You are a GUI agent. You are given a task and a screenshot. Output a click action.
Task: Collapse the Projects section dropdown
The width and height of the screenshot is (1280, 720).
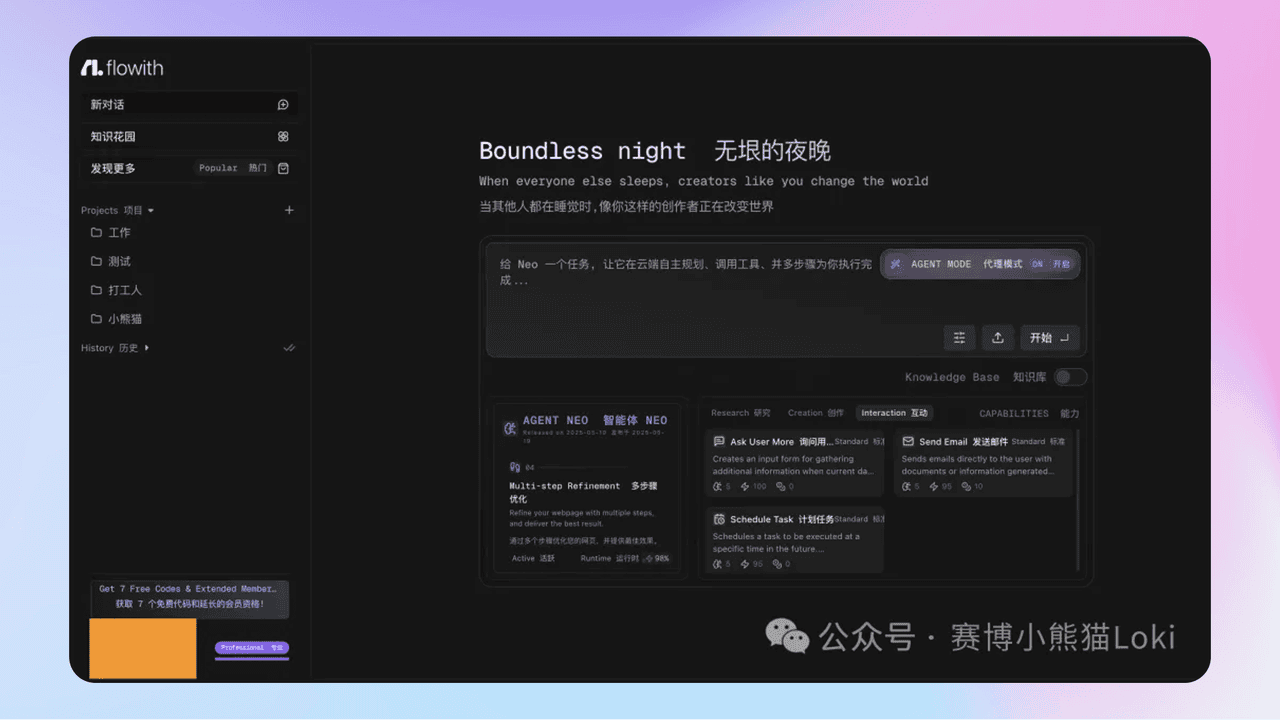151,211
